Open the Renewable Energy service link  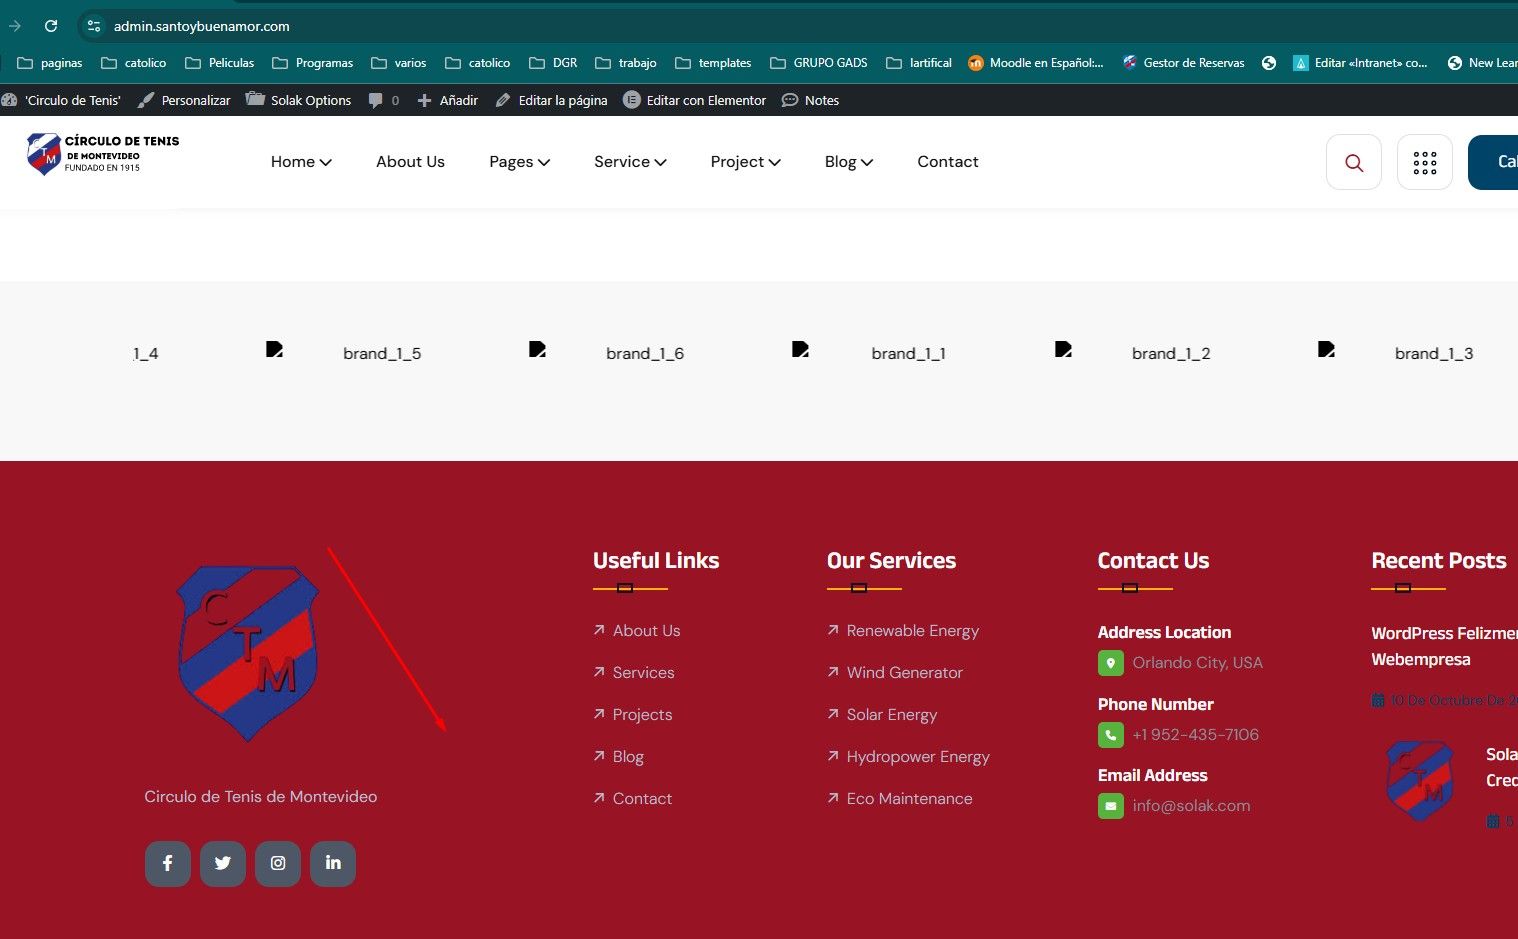point(912,631)
